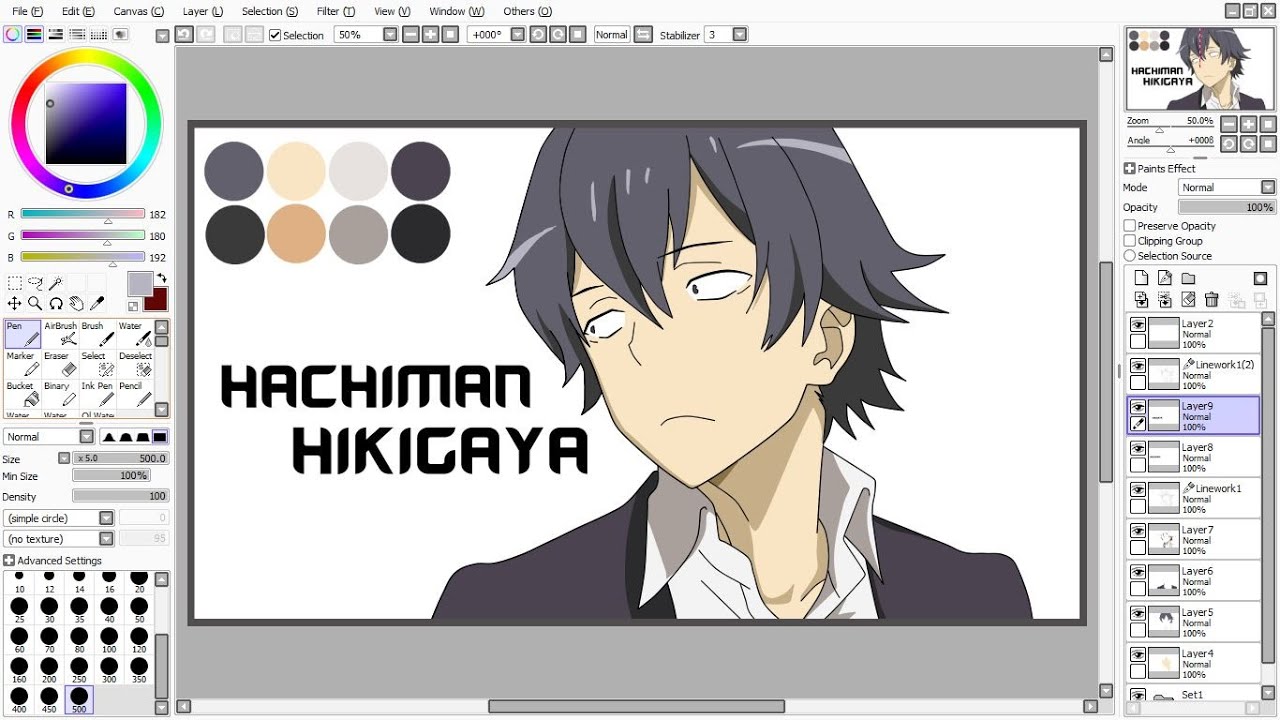Rotate view counterclockwise in navigator panel
This screenshot has width=1280, height=720.
tap(1231, 144)
